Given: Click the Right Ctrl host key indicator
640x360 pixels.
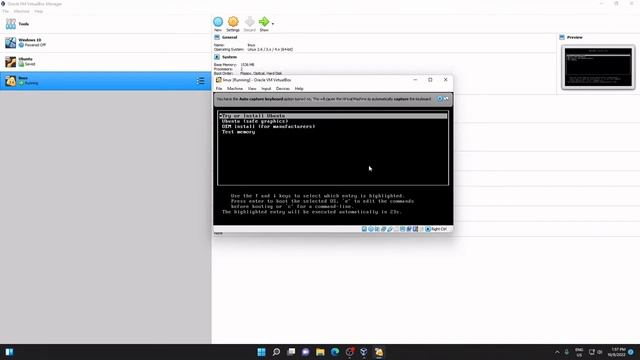Looking at the screenshot, I should [x=436, y=229].
